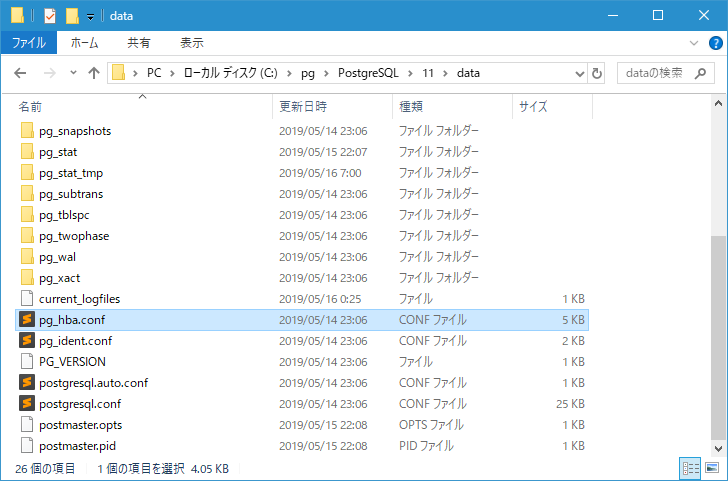Sort by 更新日時 column header

(303, 106)
